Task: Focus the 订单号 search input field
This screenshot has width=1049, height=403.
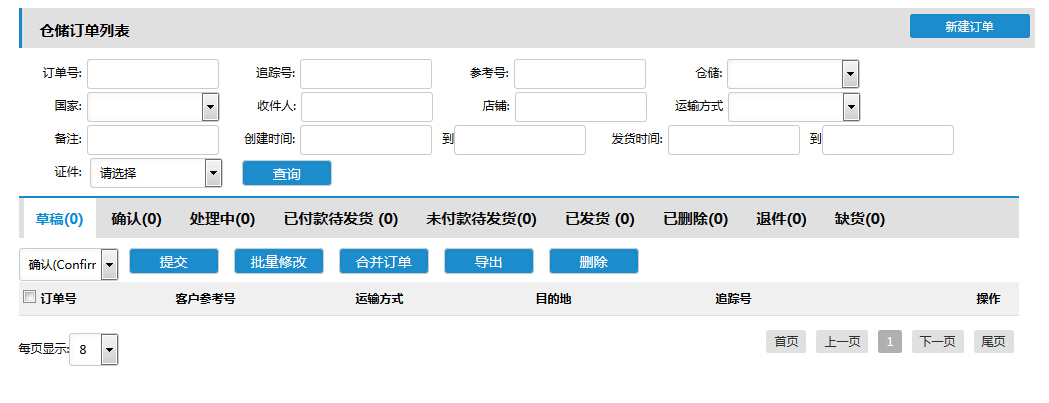Action: click(x=153, y=74)
